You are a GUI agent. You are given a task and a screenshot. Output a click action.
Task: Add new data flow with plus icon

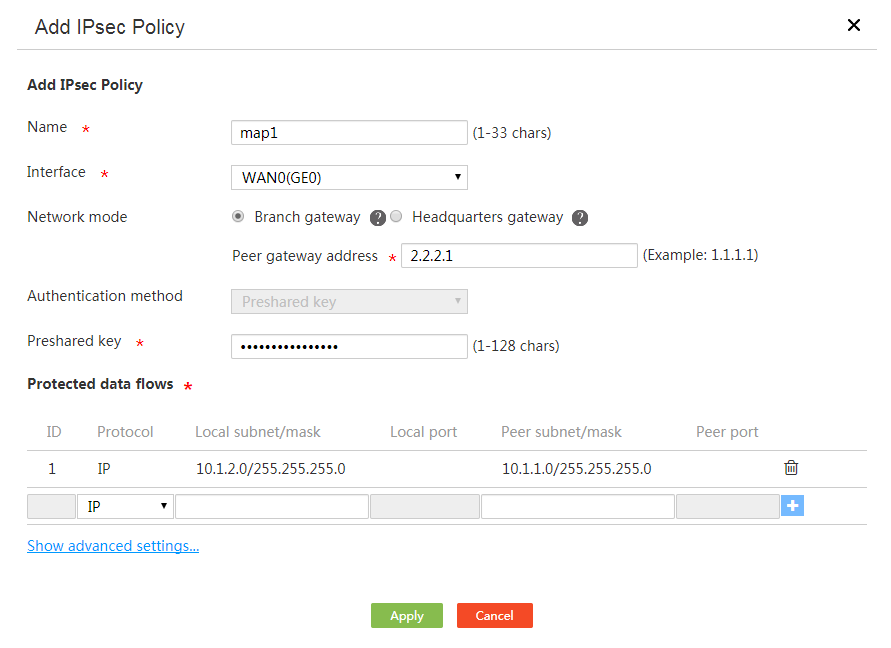(x=792, y=505)
